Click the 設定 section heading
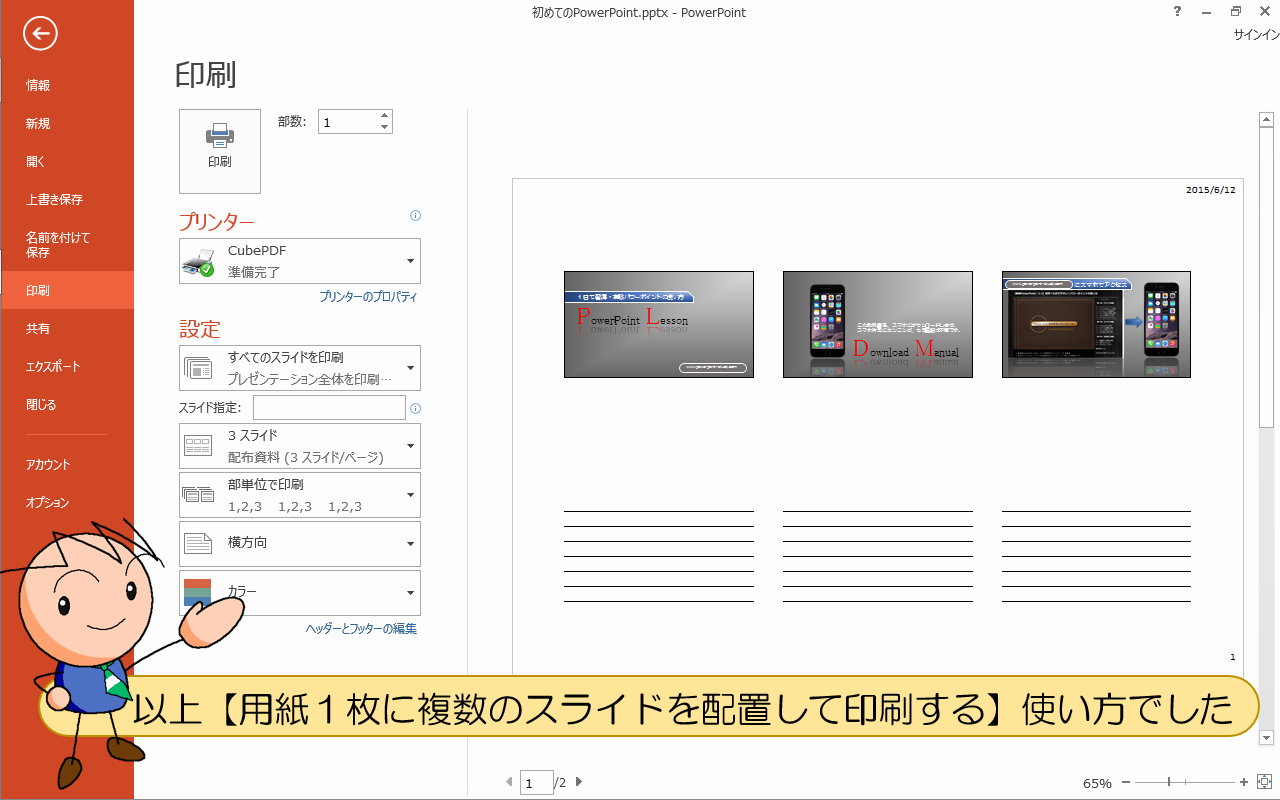This screenshot has height=800, width=1280. point(200,329)
